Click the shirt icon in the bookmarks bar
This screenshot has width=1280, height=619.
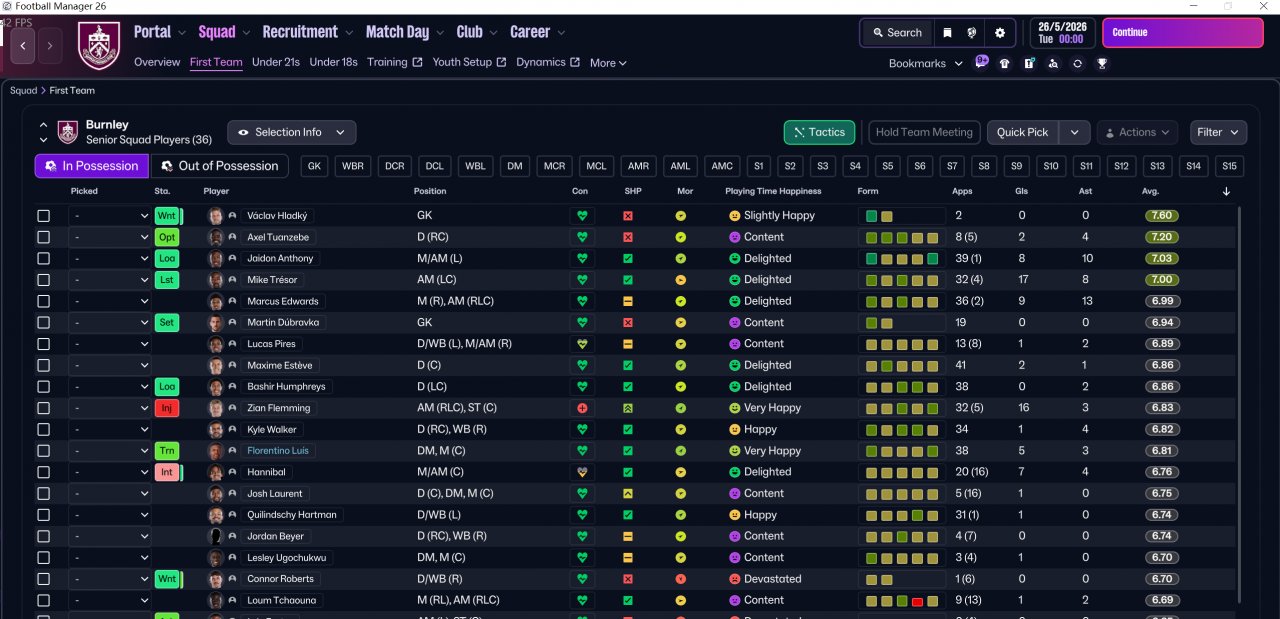tap(1005, 63)
